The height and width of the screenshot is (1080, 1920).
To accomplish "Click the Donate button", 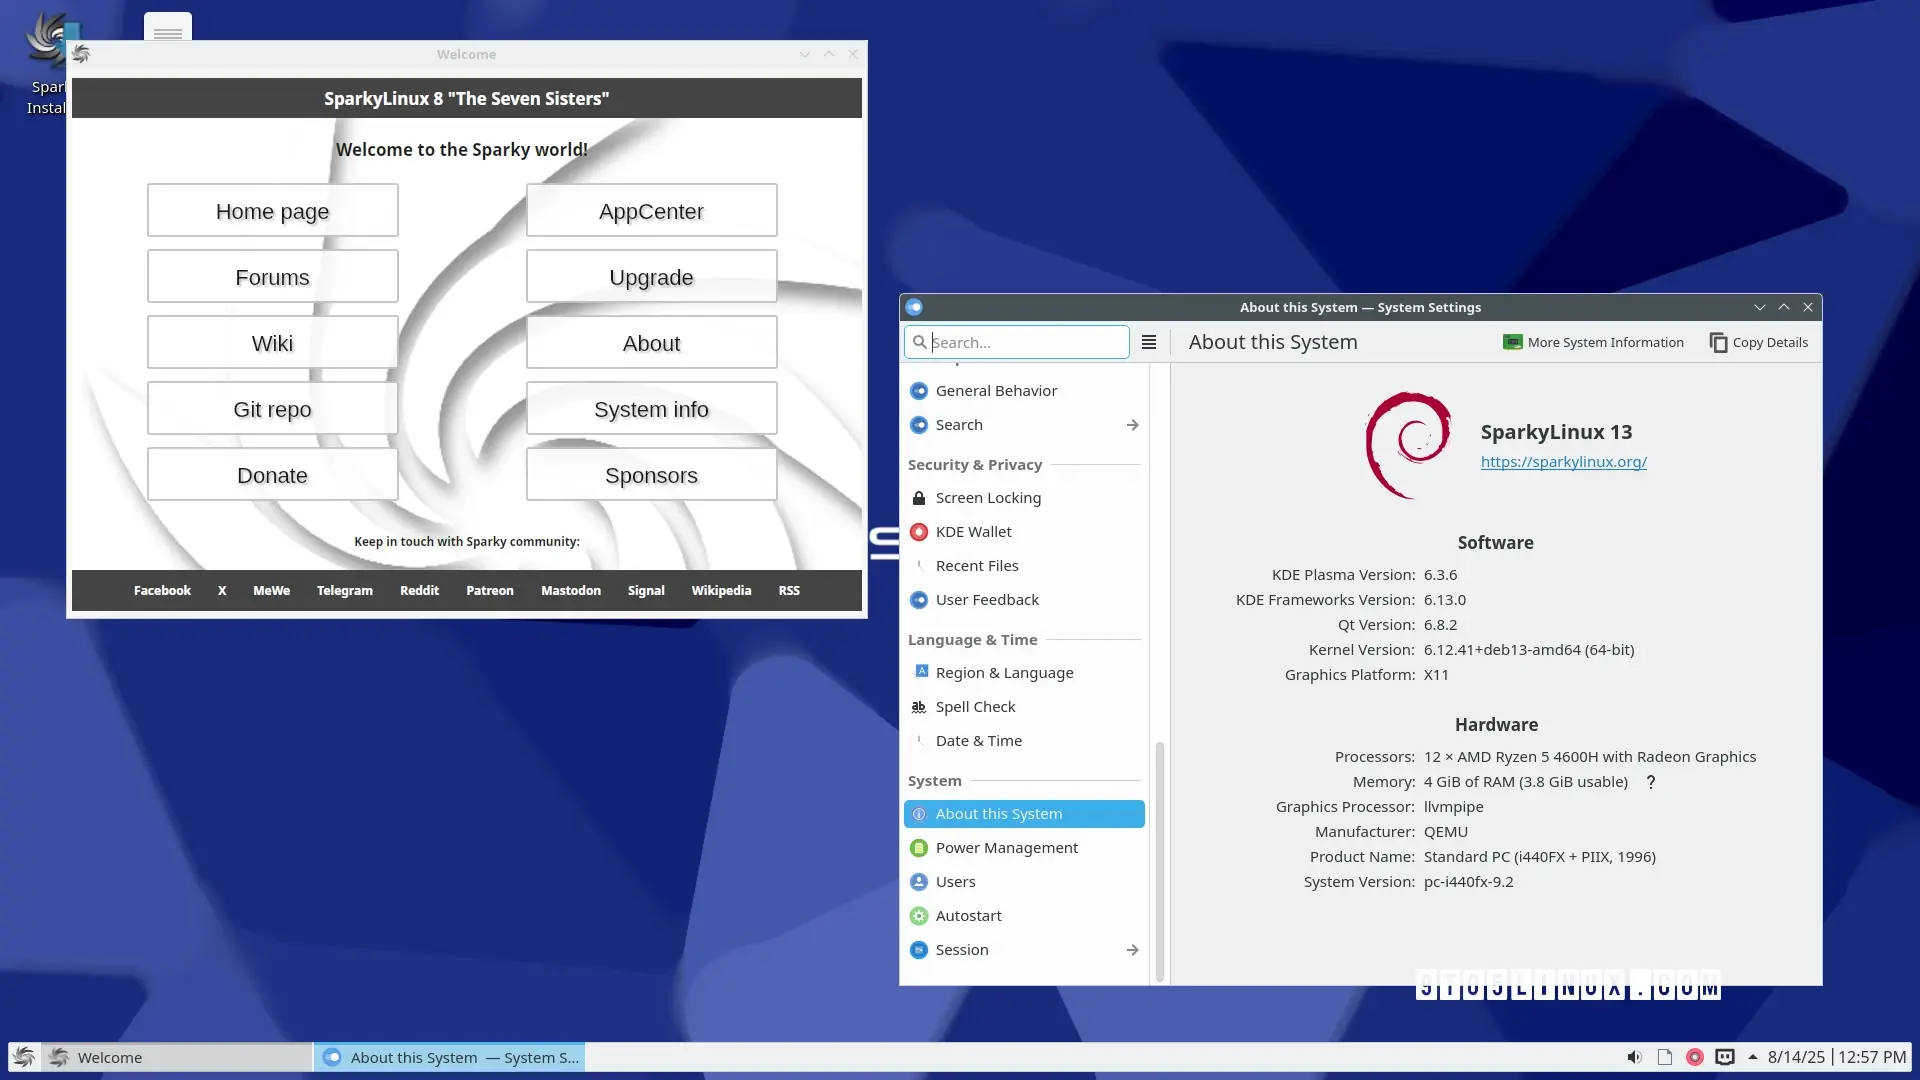I will [x=272, y=475].
